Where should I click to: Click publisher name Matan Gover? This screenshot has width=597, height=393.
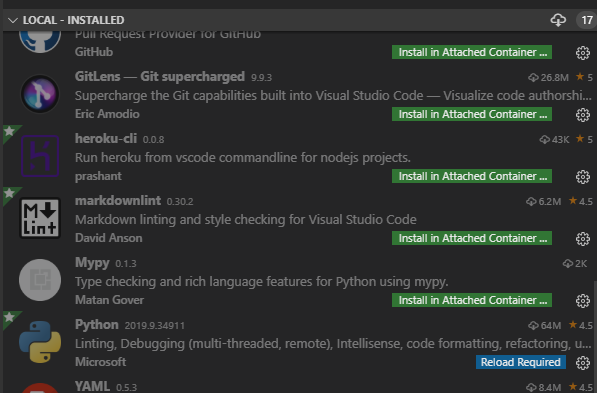[x=109, y=300]
